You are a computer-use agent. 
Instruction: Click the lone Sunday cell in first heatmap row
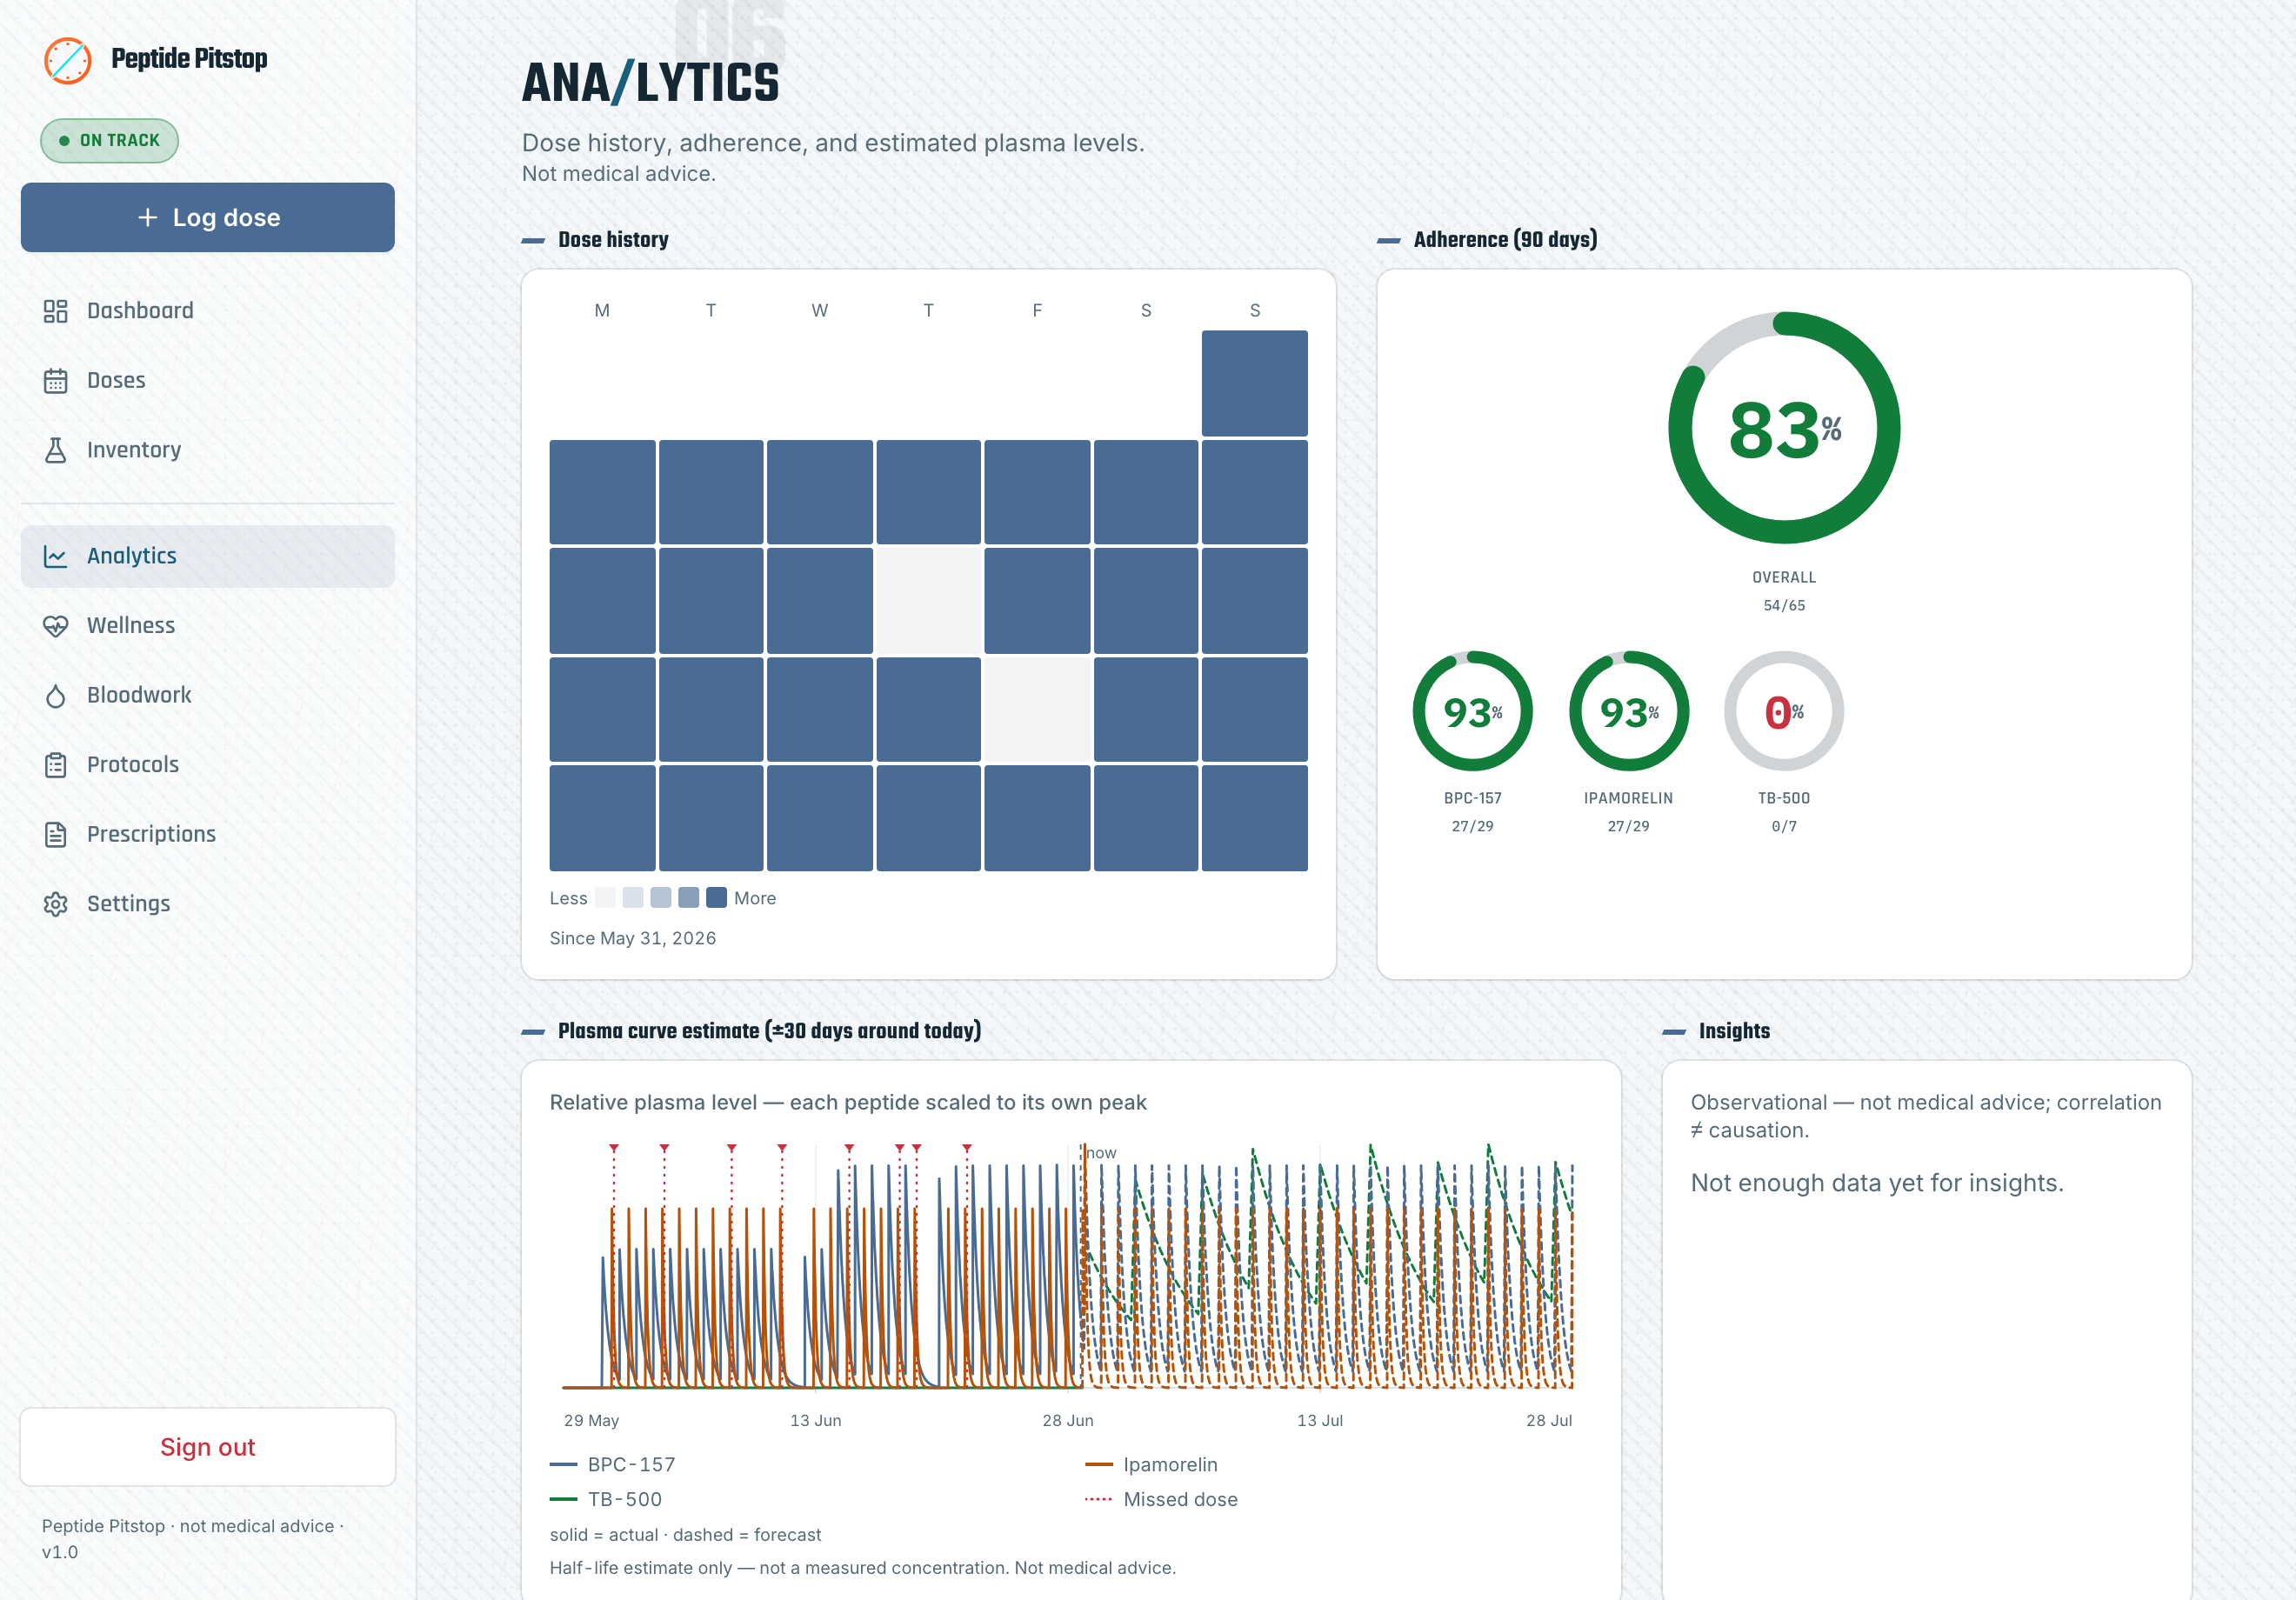(1255, 383)
